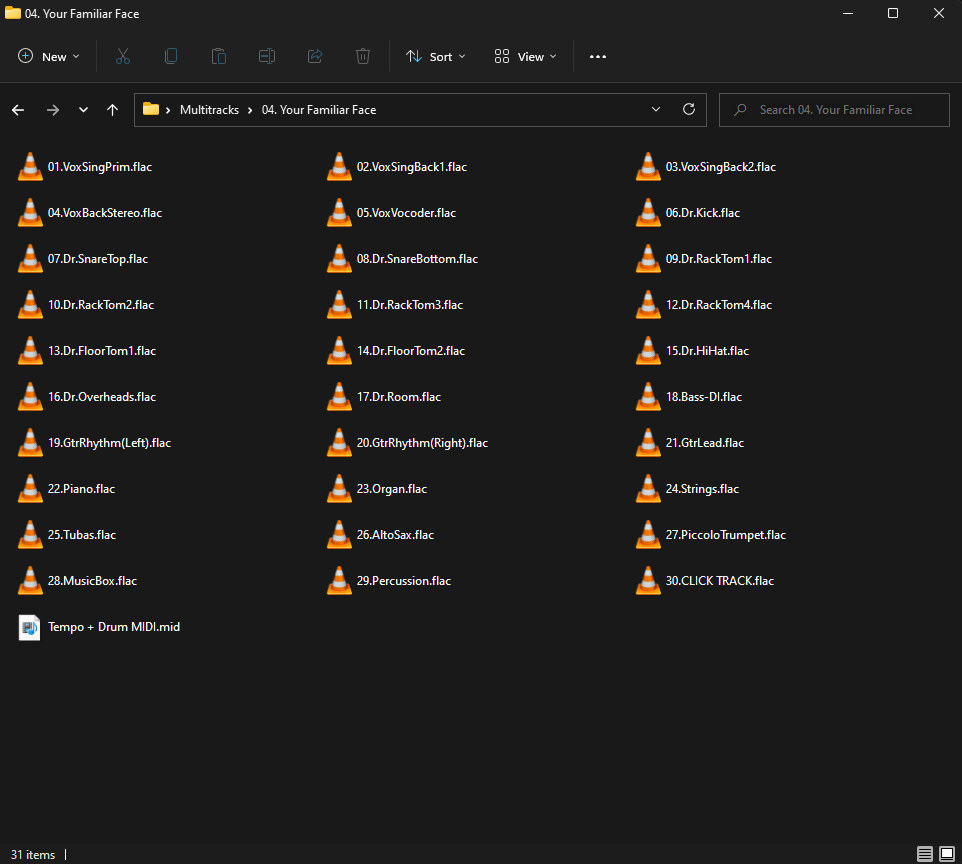Open the View dropdown

pyautogui.click(x=524, y=56)
